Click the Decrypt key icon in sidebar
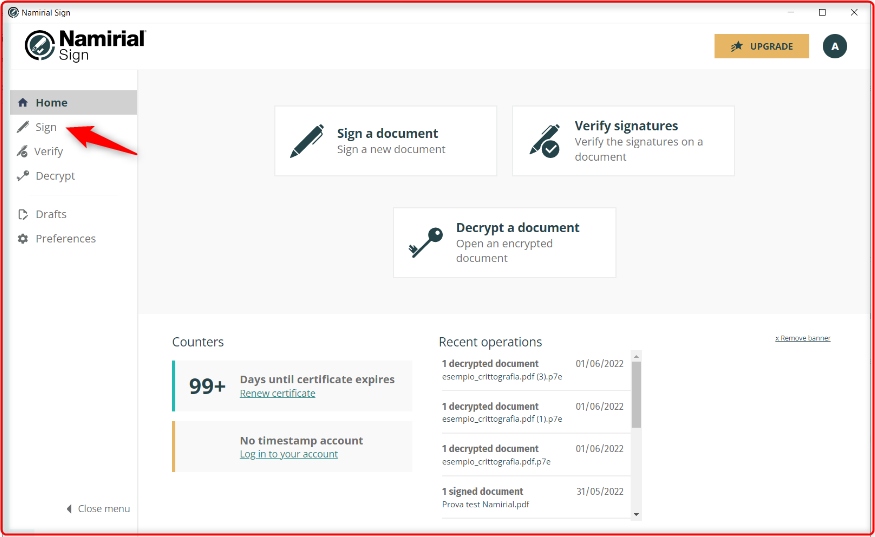Image resolution: width=875 pixels, height=537 pixels. [23, 176]
